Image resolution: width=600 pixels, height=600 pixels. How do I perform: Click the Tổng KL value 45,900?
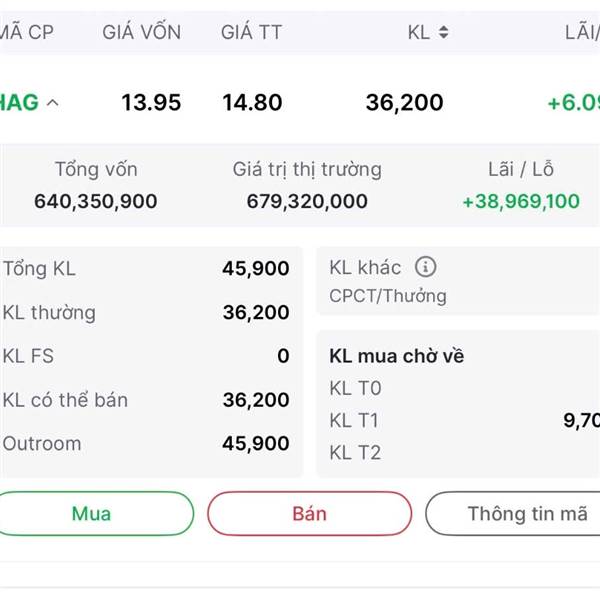click(256, 268)
